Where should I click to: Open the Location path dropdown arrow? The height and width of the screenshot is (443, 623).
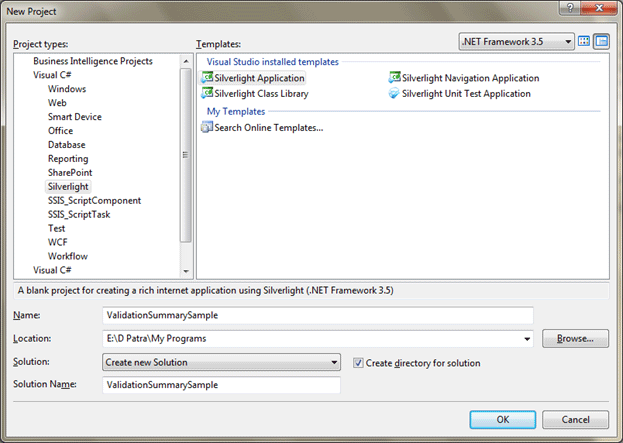pyautogui.click(x=527, y=339)
